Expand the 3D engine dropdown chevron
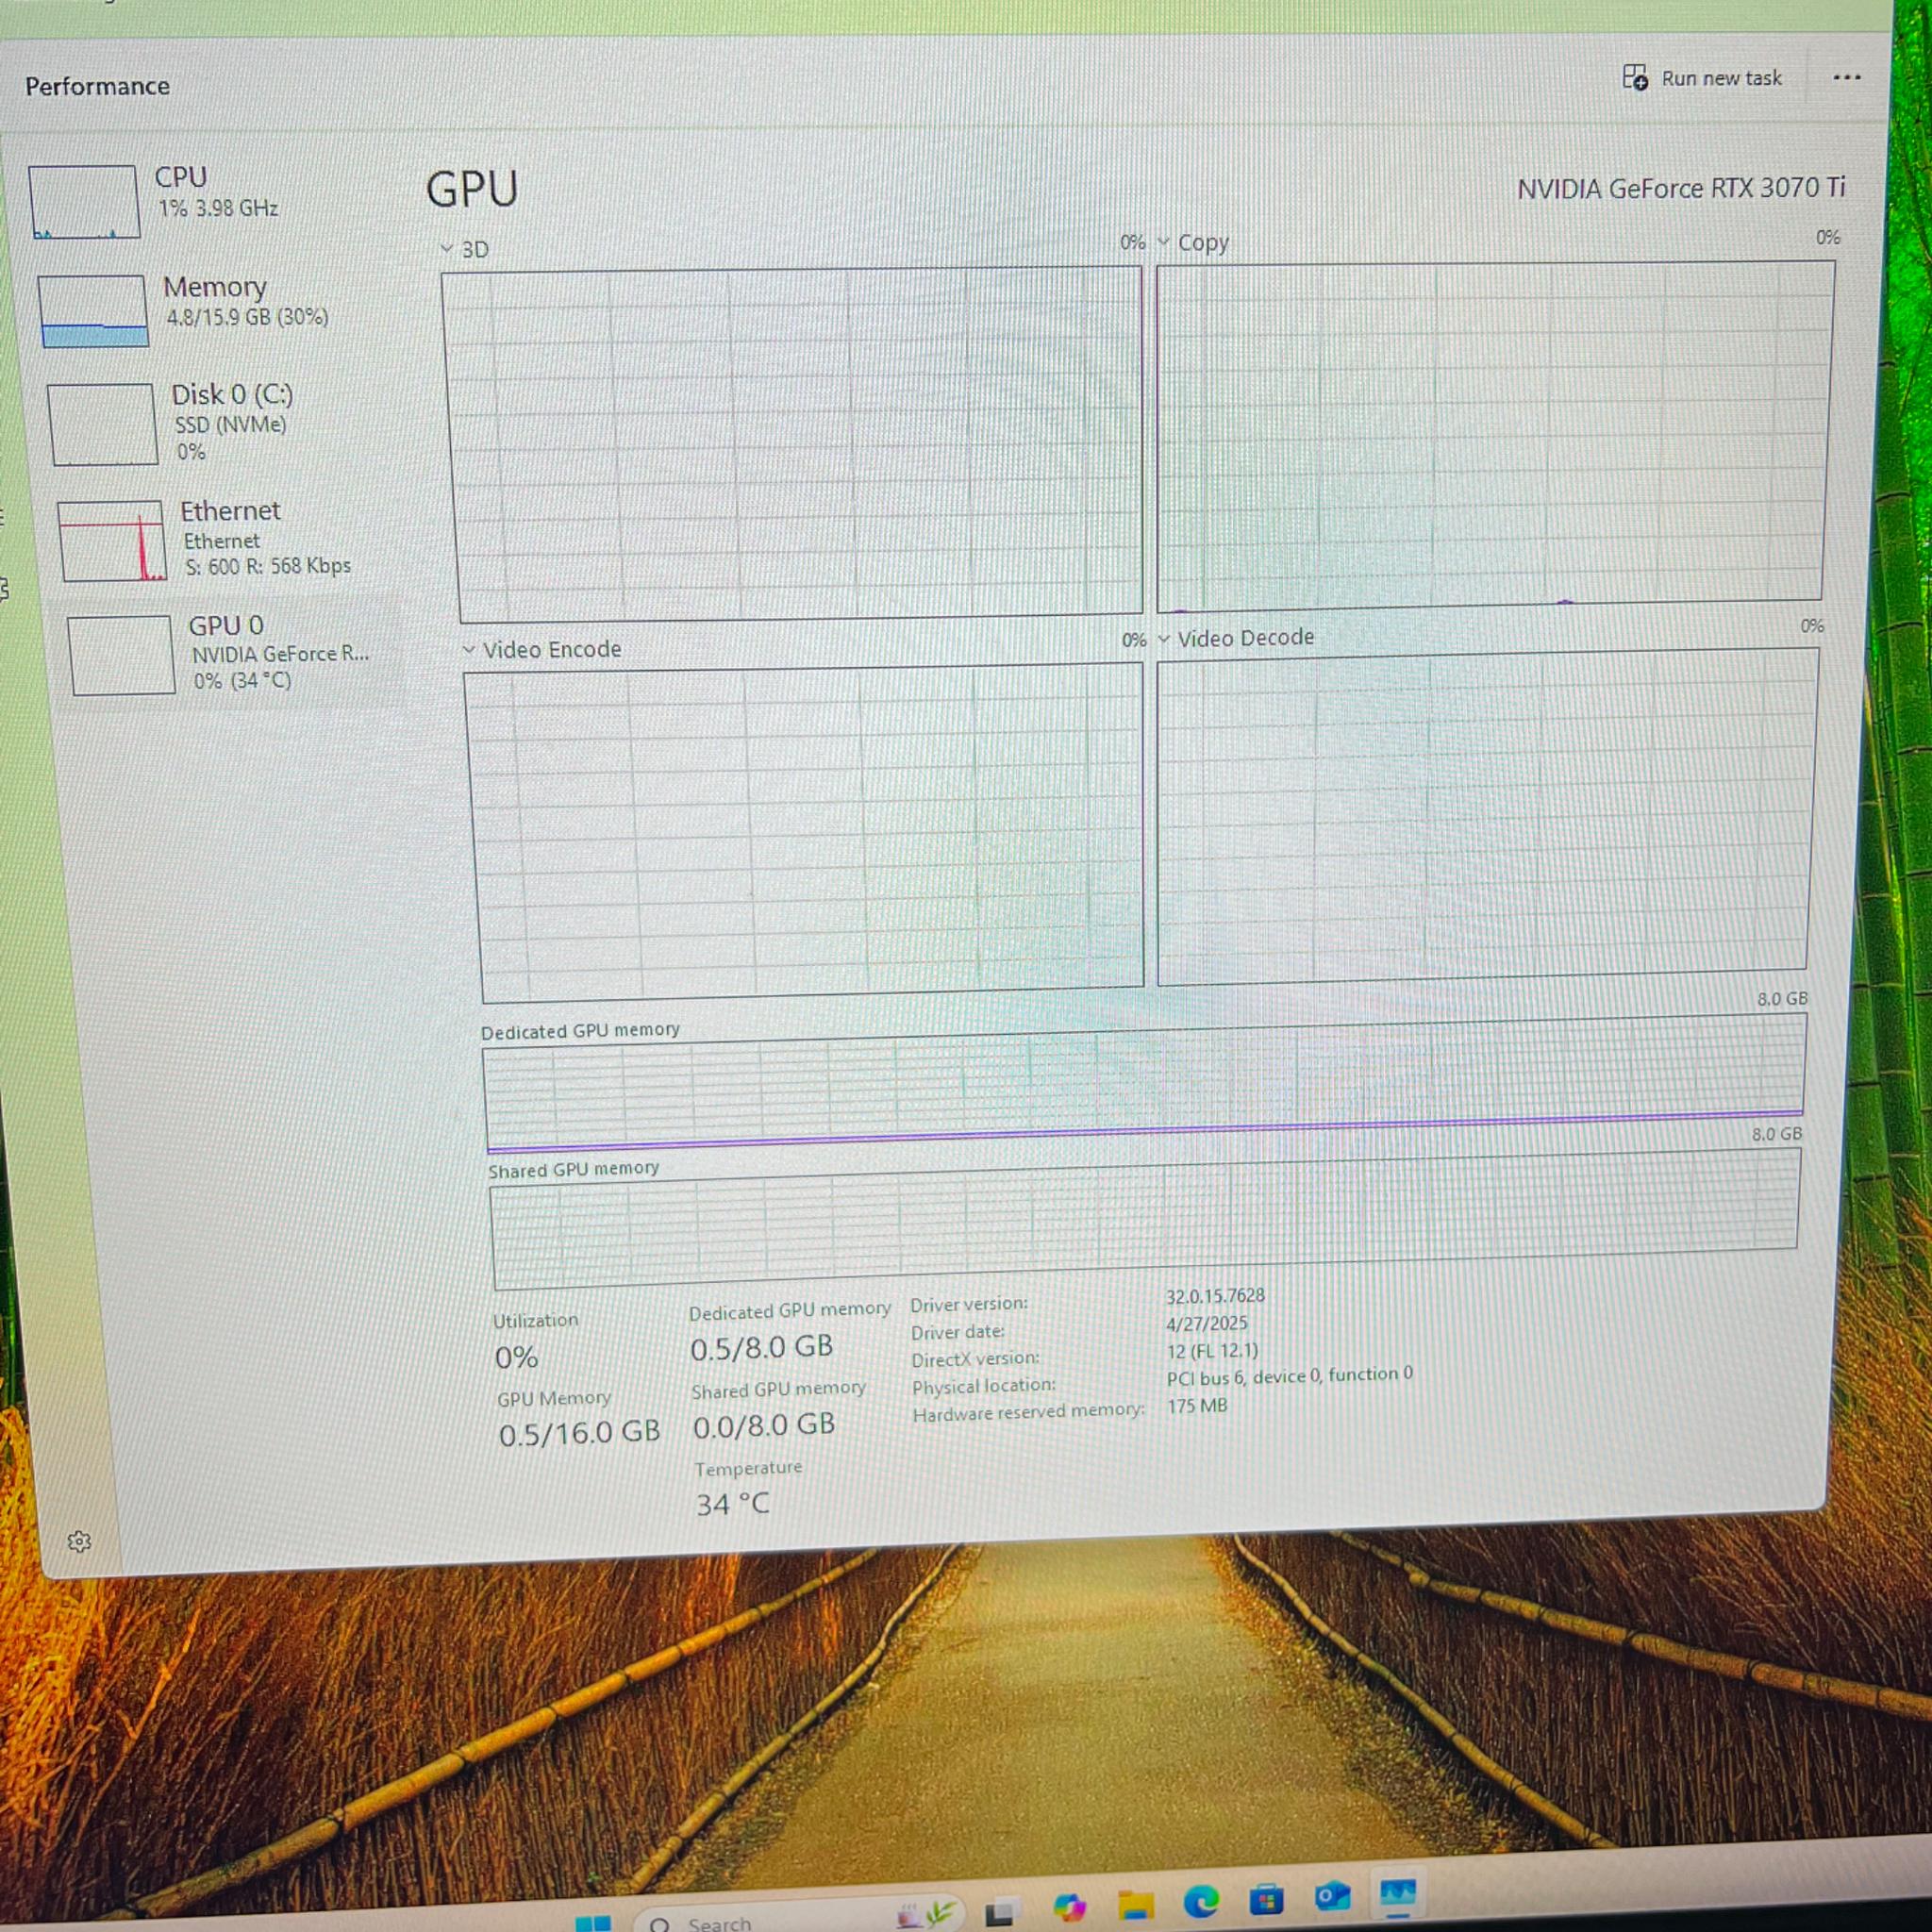 (447, 248)
